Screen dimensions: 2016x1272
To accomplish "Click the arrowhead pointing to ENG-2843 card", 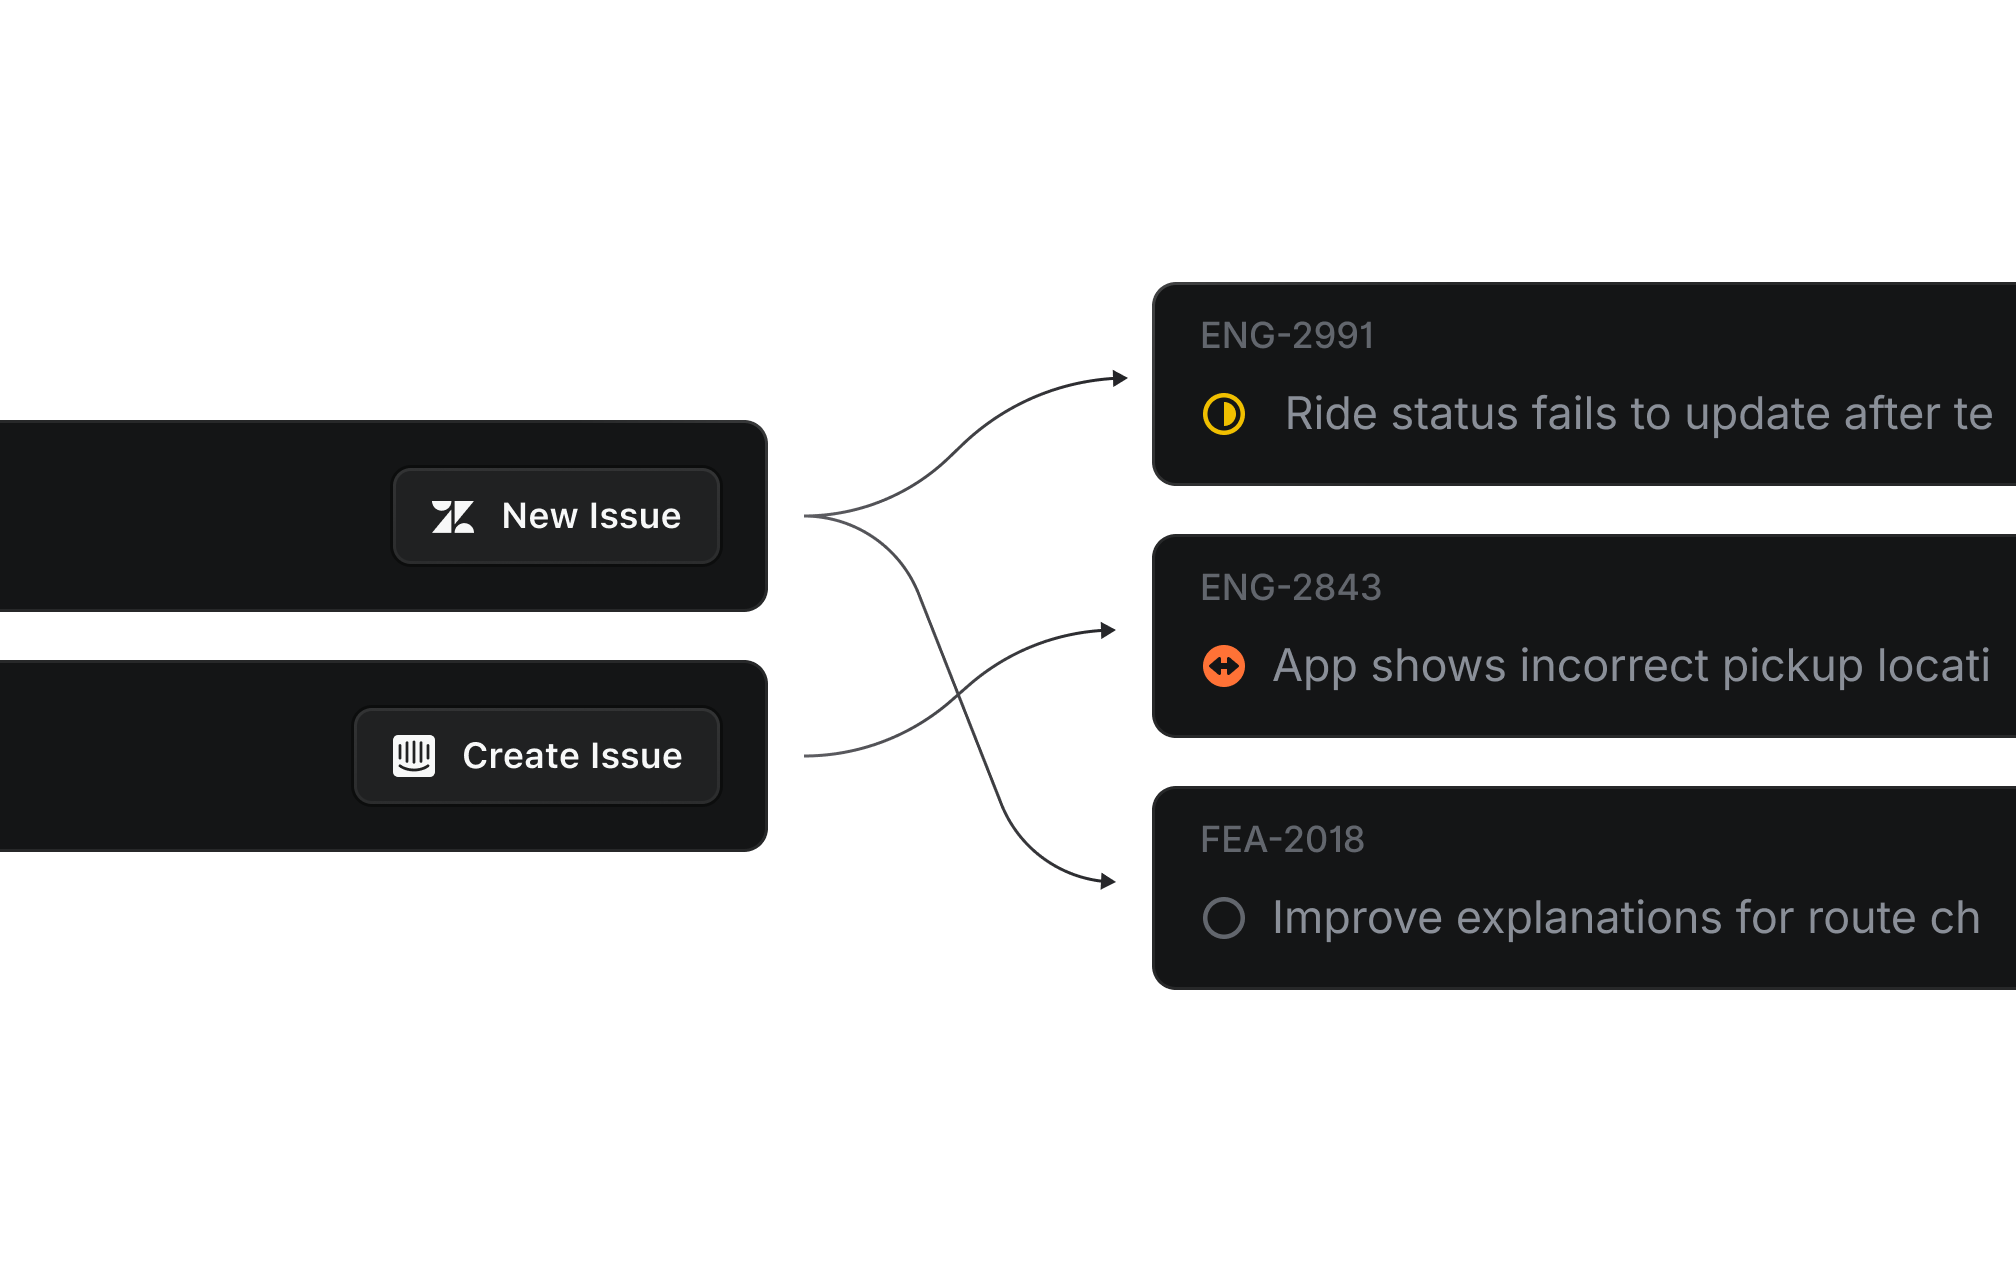I will [x=1108, y=630].
